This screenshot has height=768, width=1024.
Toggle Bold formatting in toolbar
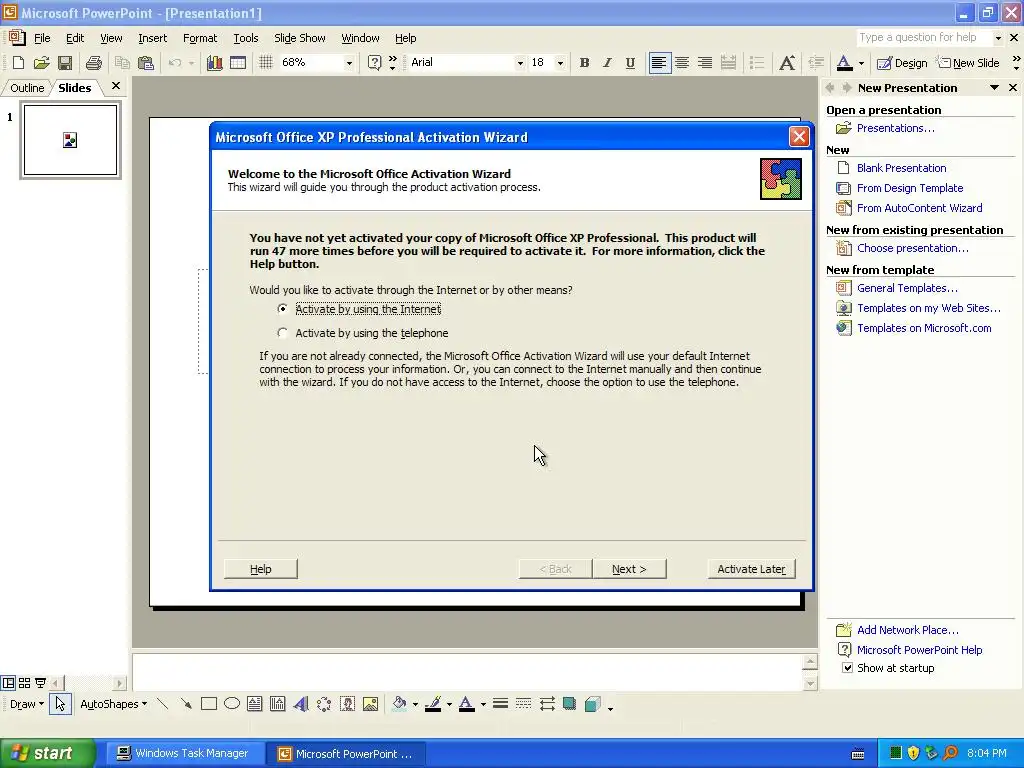click(x=584, y=63)
